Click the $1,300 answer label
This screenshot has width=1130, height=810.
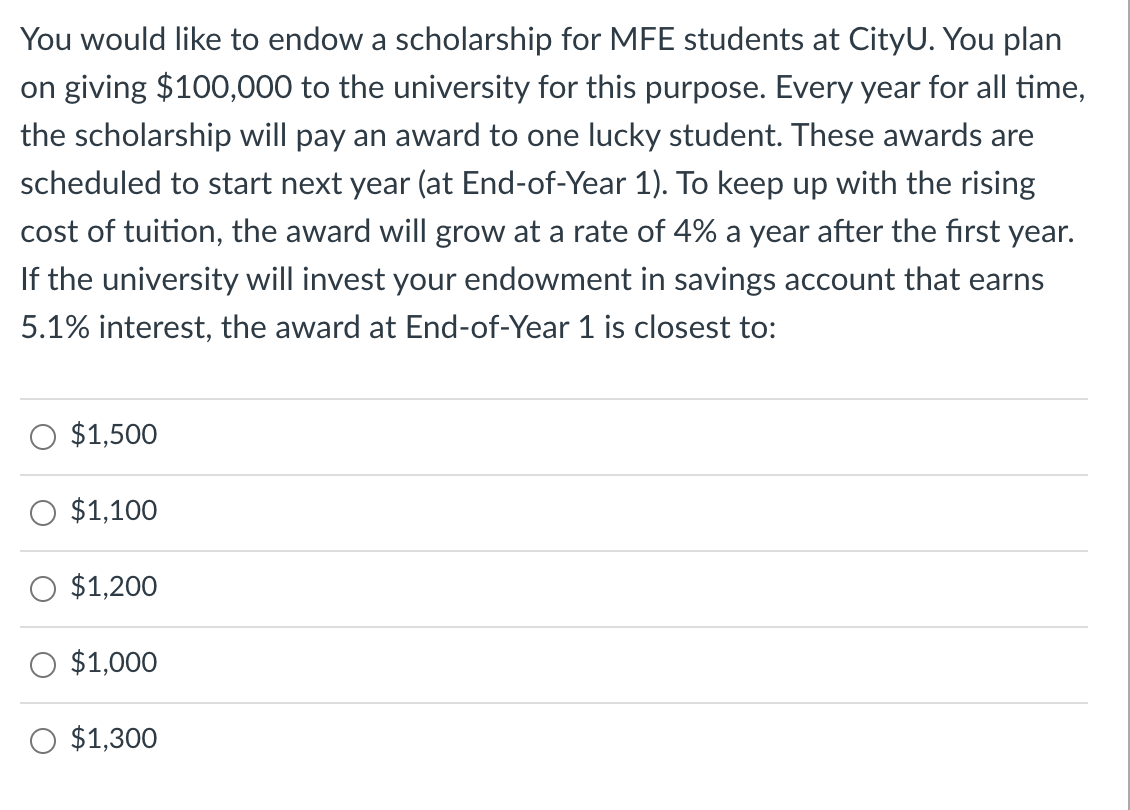pos(112,739)
